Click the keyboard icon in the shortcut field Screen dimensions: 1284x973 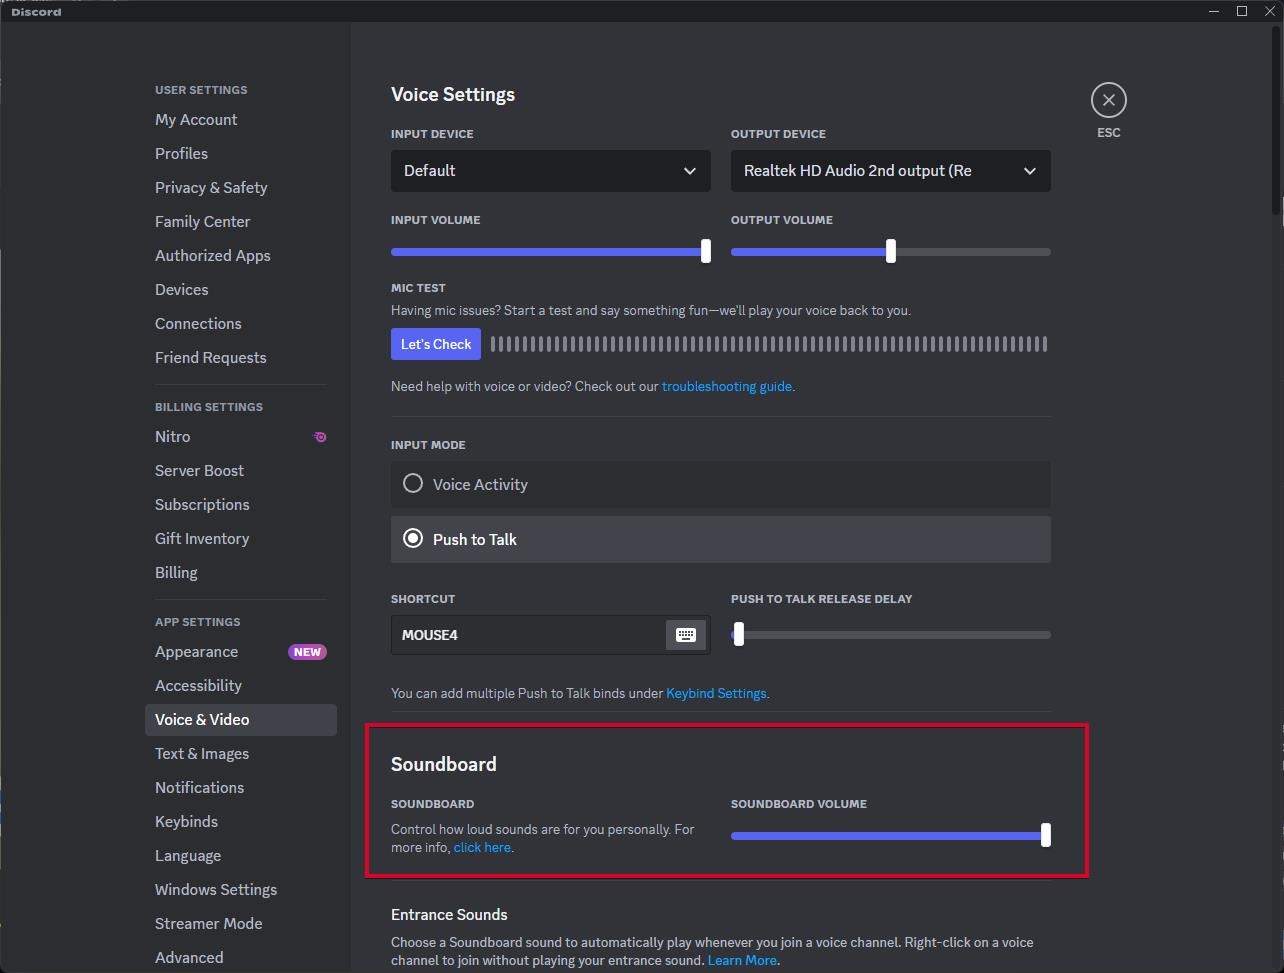685,635
